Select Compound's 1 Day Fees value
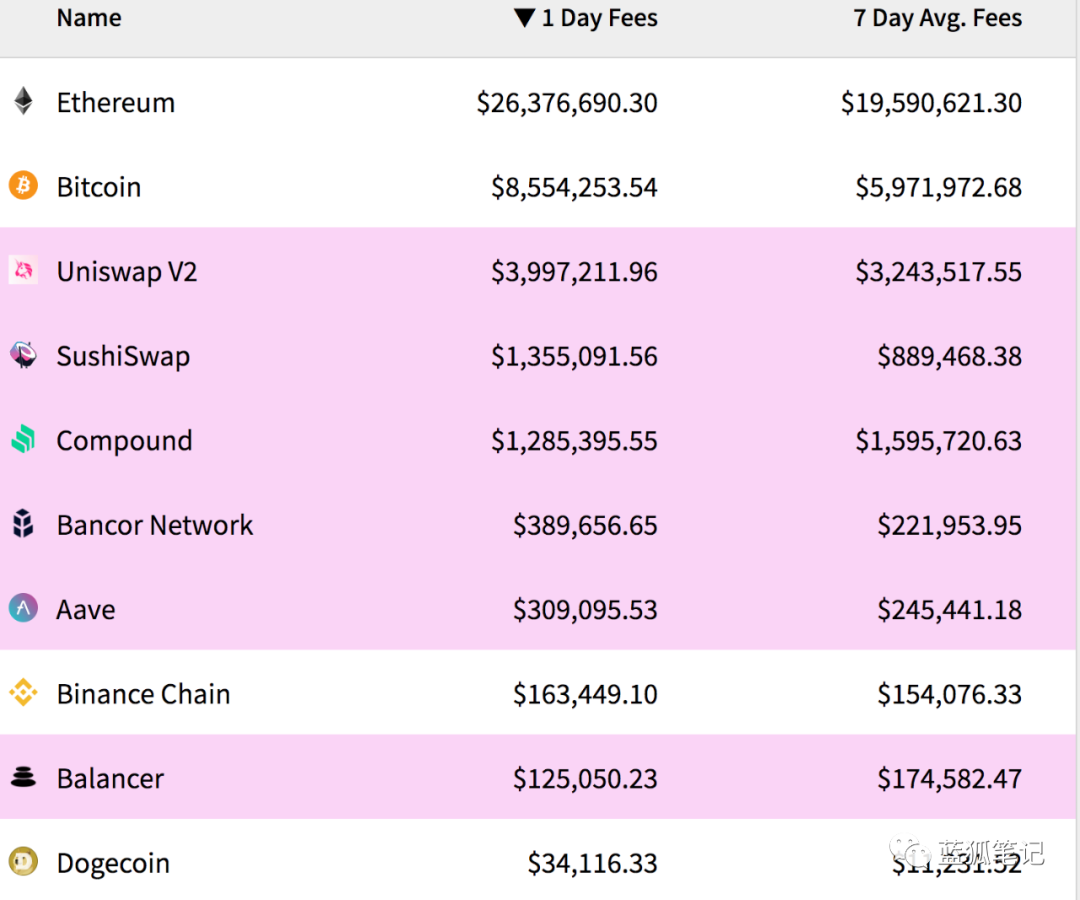The width and height of the screenshot is (1080, 900). (x=574, y=441)
